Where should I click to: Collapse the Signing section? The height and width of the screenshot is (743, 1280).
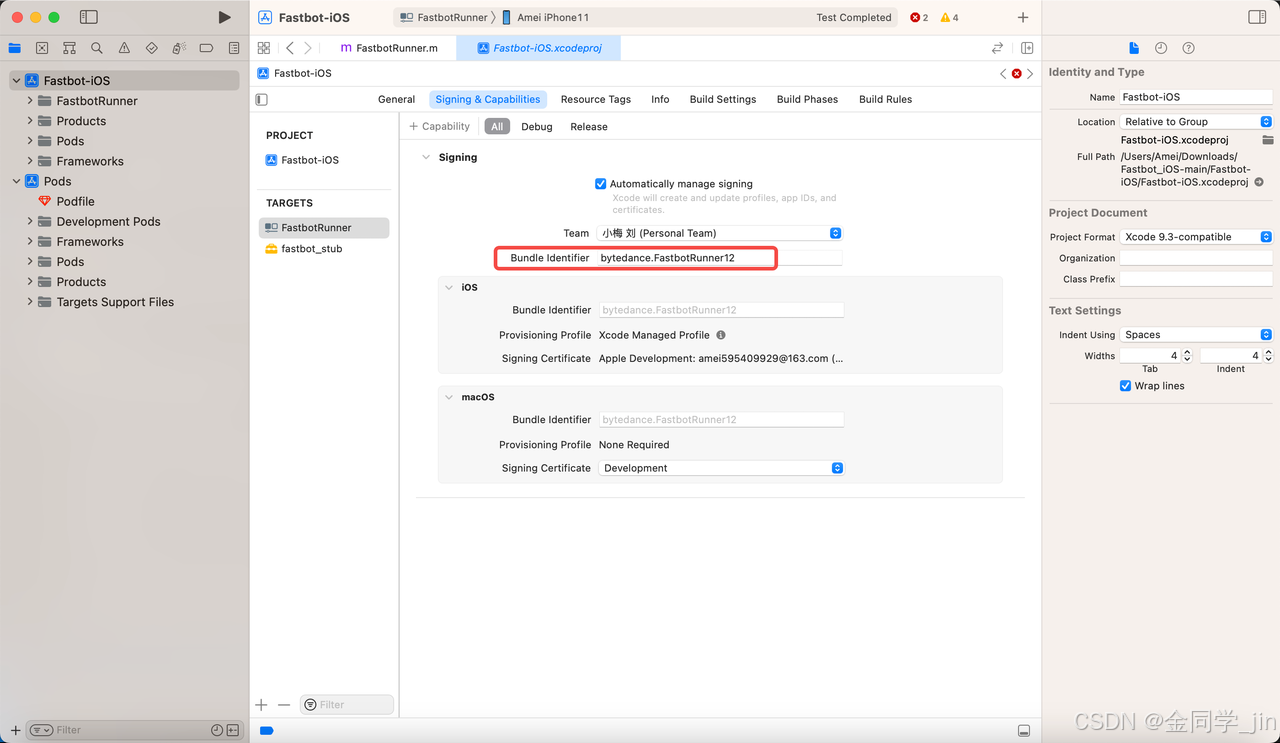(426, 157)
